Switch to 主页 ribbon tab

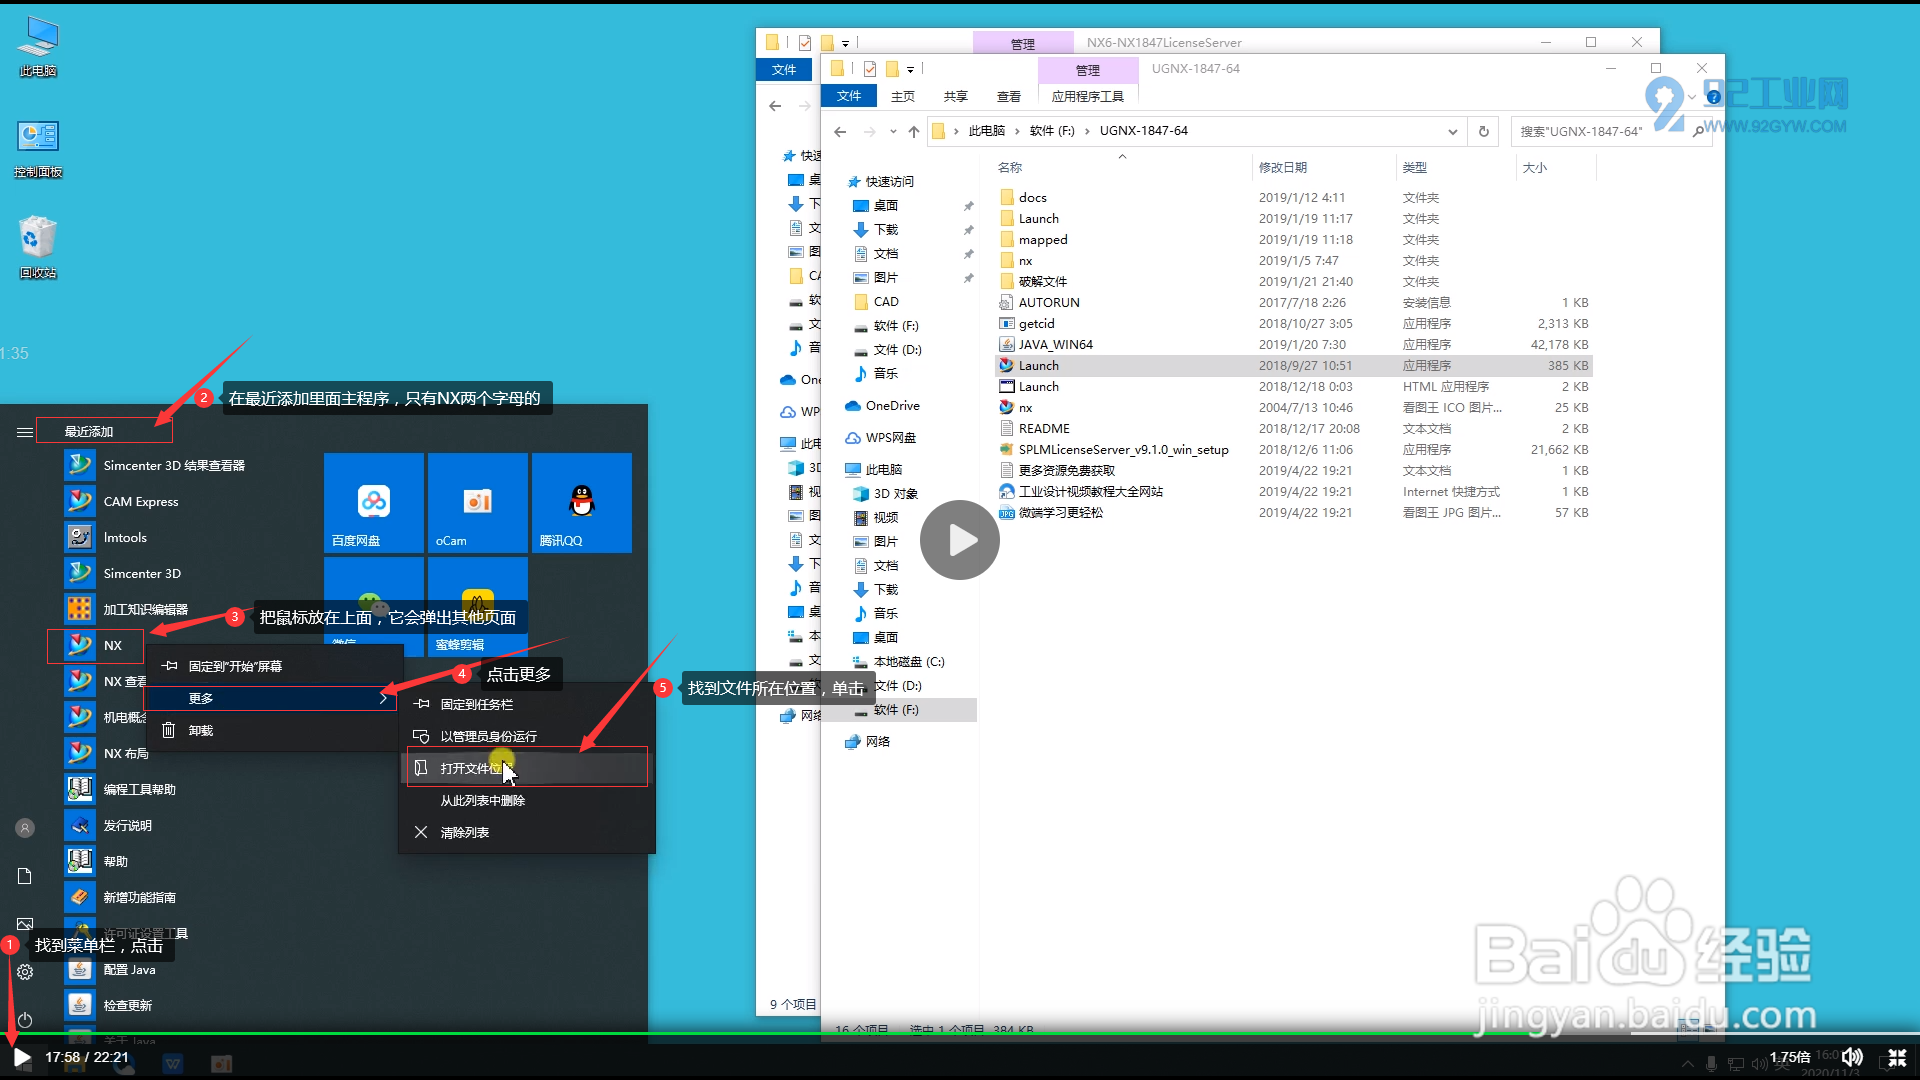(x=903, y=96)
